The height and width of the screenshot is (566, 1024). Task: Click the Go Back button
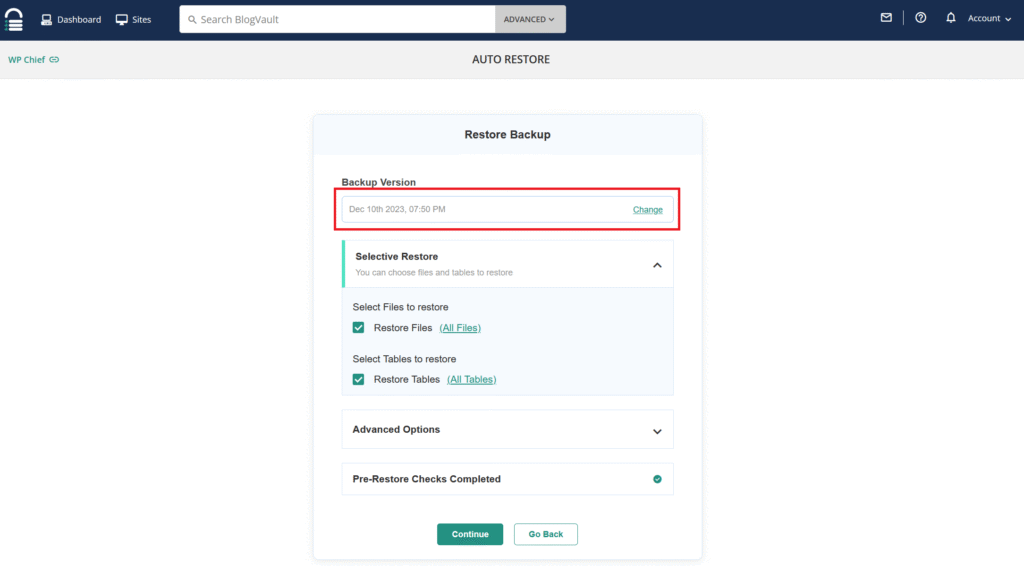pos(546,534)
